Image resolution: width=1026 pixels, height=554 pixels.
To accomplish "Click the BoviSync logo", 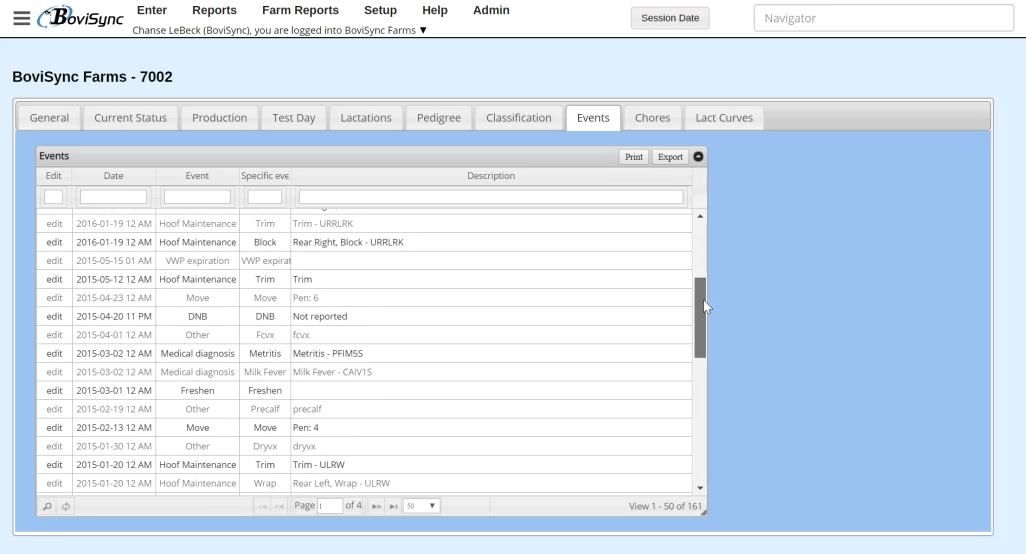I will (80, 18).
